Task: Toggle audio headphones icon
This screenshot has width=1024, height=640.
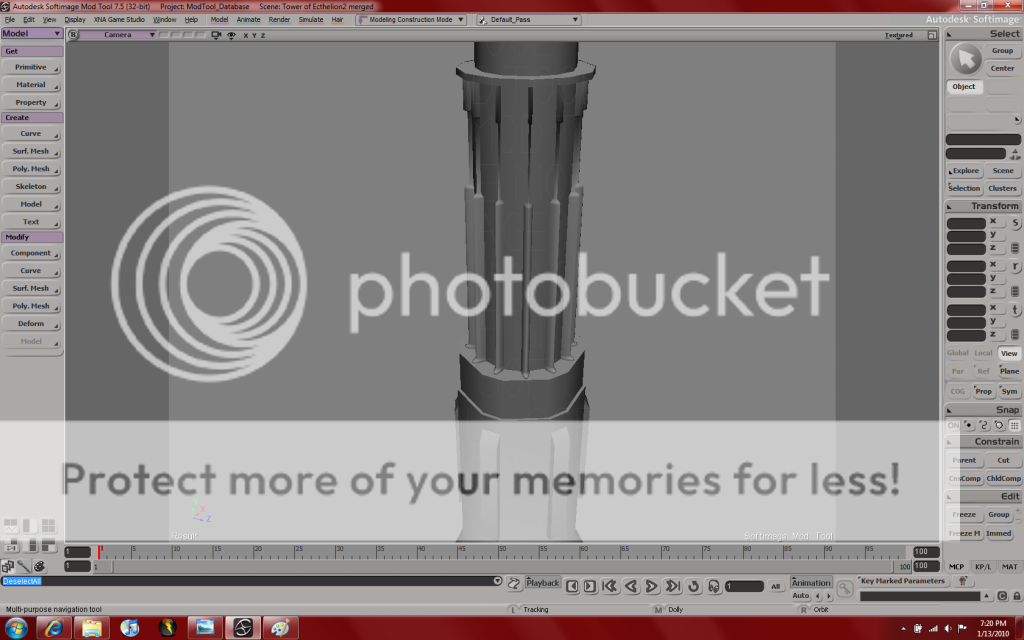Action: click(713, 586)
